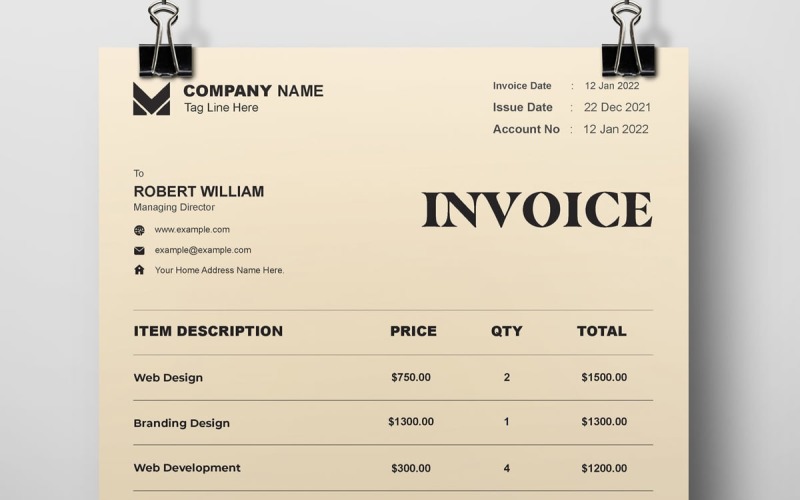800x500 pixels.
Task: Click the PRICE column header
Action: coord(413,331)
